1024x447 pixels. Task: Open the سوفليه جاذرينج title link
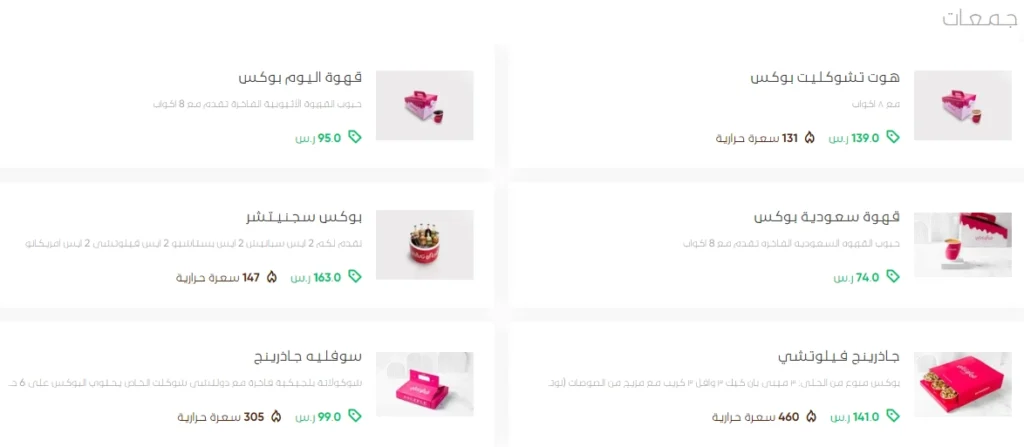point(307,357)
